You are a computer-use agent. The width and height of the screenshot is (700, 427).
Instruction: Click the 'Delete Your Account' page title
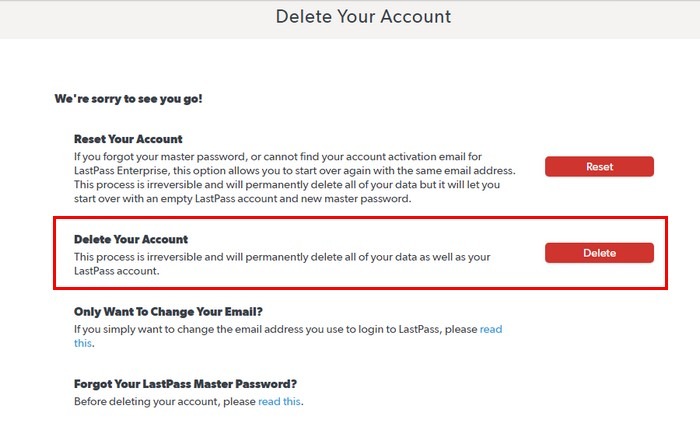(349, 17)
